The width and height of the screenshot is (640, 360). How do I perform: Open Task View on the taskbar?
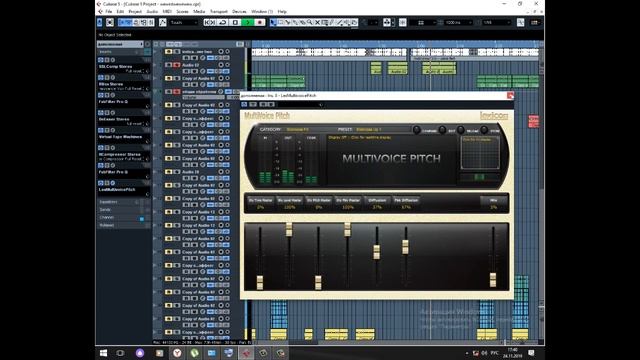120,353
